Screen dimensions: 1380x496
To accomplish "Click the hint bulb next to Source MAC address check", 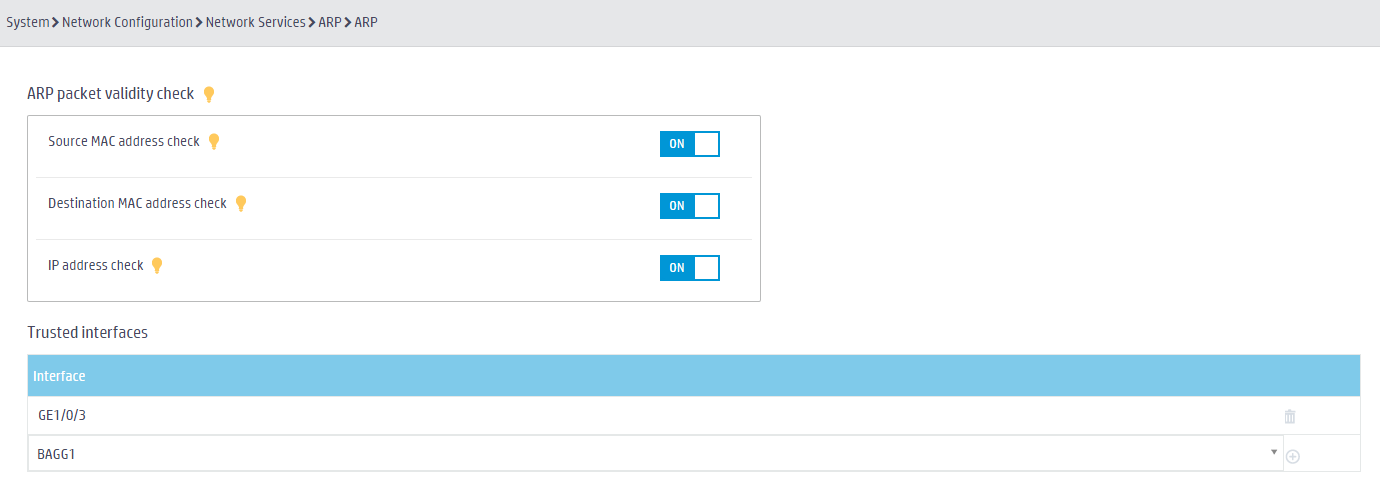I will (x=213, y=141).
